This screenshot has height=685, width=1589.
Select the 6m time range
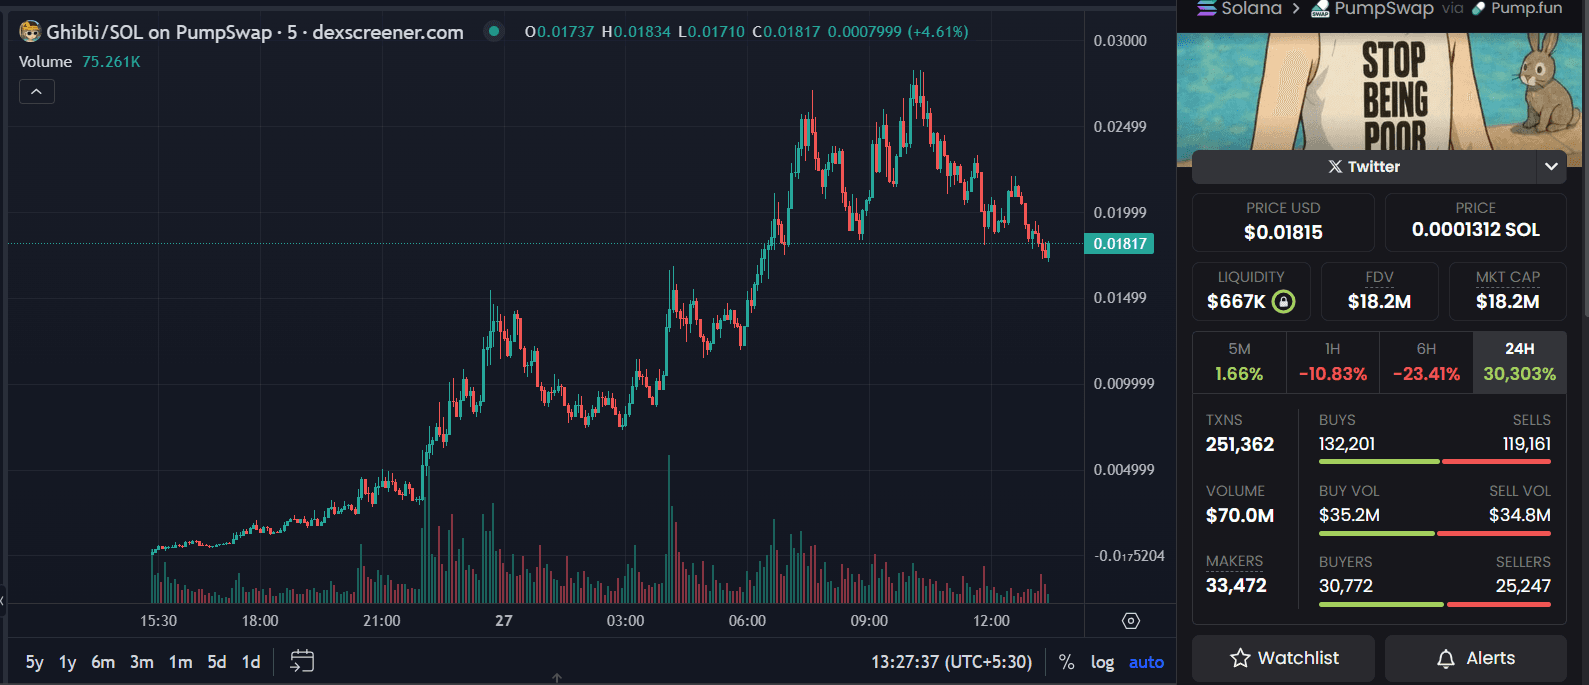pos(103,662)
